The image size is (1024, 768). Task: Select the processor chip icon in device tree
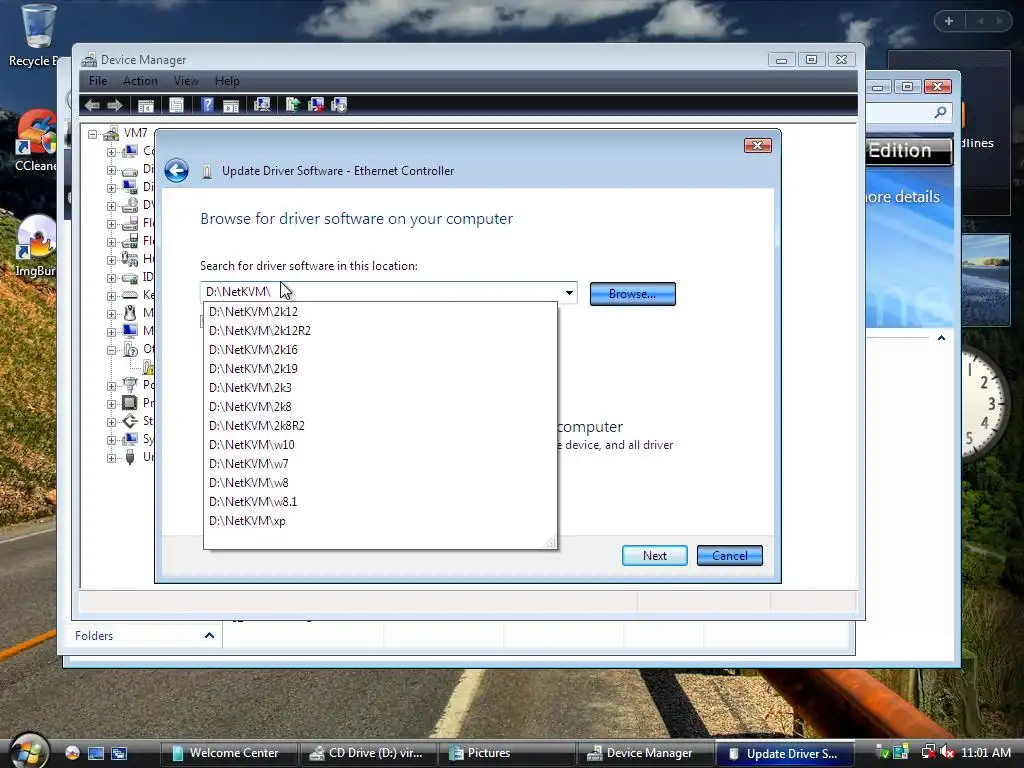click(130, 402)
